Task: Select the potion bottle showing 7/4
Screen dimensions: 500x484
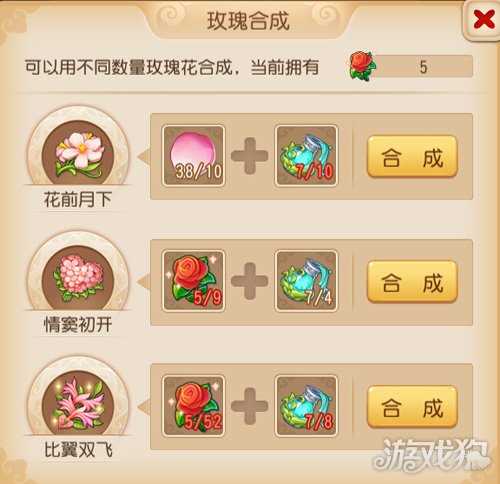Action: tap(306, 281)
